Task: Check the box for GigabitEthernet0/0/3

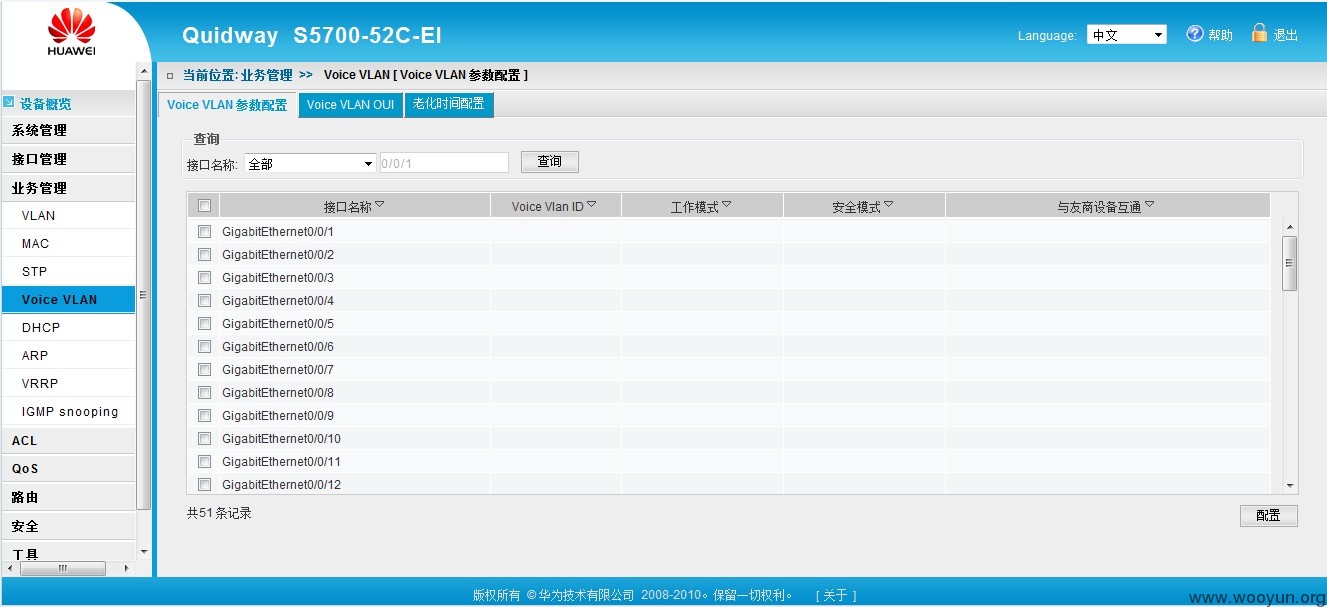Action: tap(204, 278)
